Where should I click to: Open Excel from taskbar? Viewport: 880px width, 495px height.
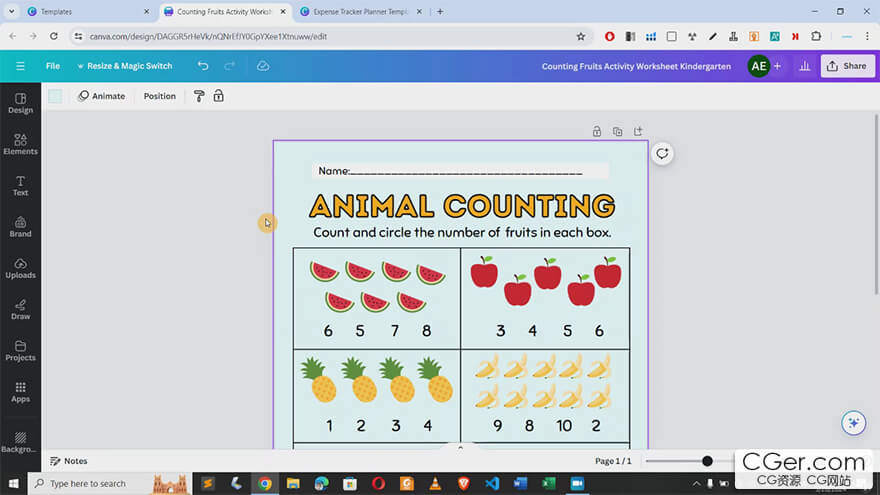[x=549, y=483]
